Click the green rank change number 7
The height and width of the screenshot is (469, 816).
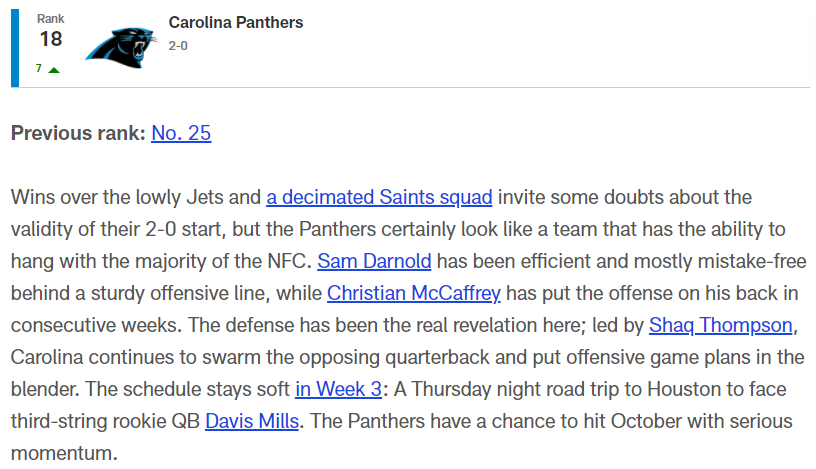coord(38,69)
